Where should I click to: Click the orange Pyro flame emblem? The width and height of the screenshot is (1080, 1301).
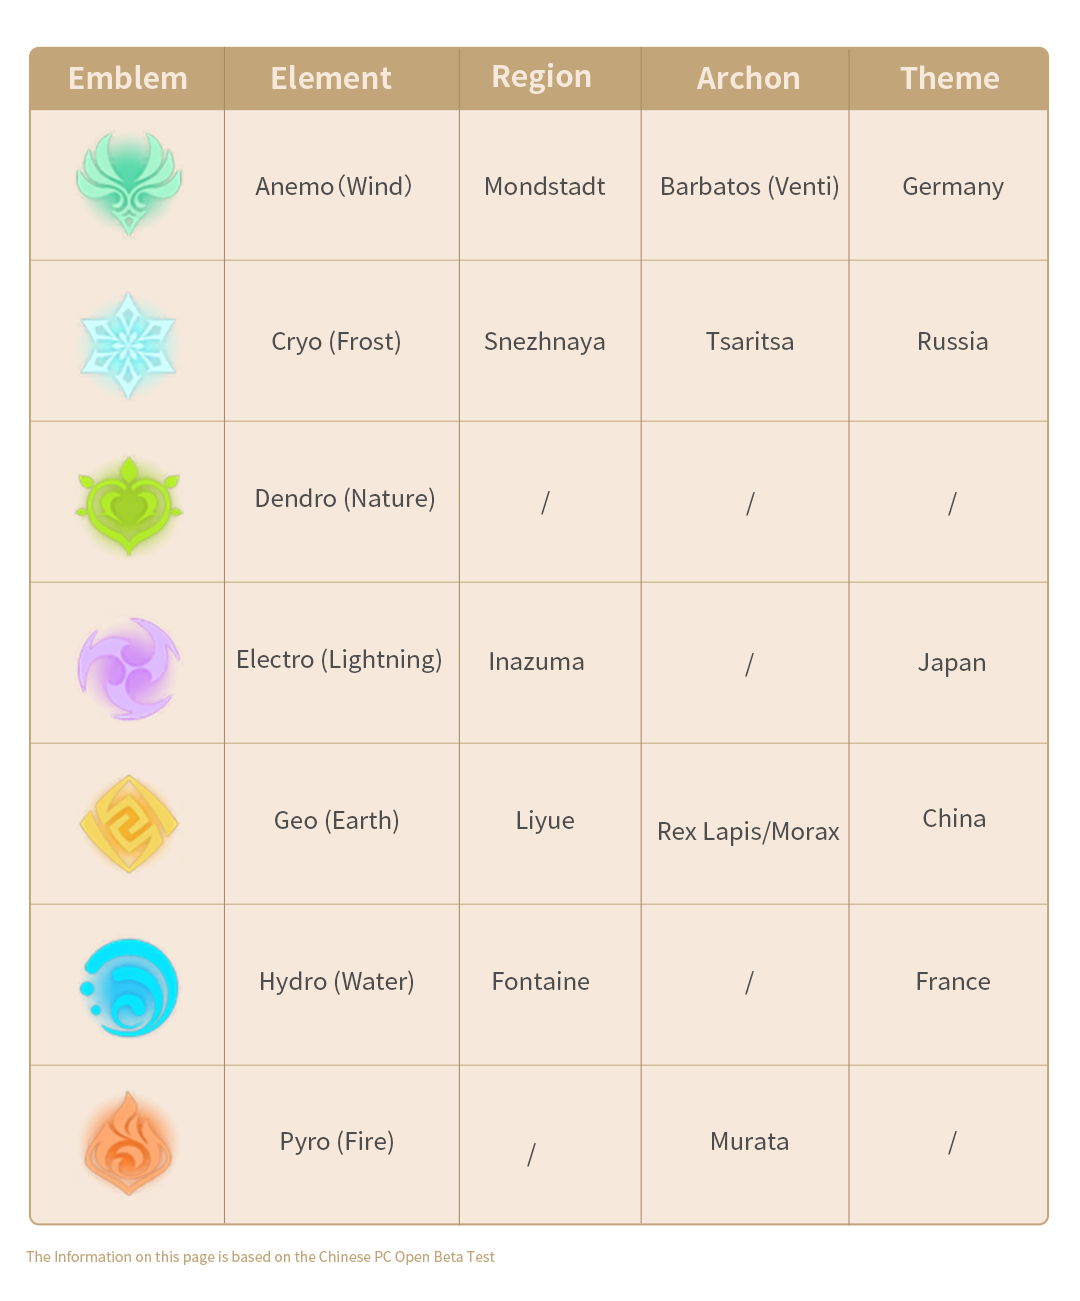click(129, 1143)
